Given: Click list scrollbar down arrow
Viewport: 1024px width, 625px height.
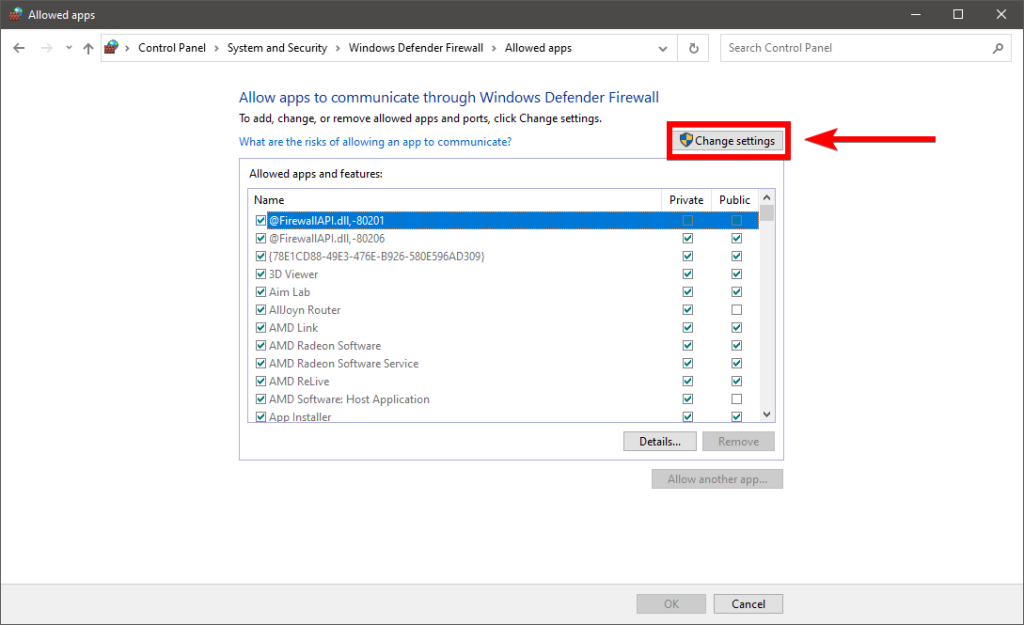Looking at the screenshot, I should [767, 415].
